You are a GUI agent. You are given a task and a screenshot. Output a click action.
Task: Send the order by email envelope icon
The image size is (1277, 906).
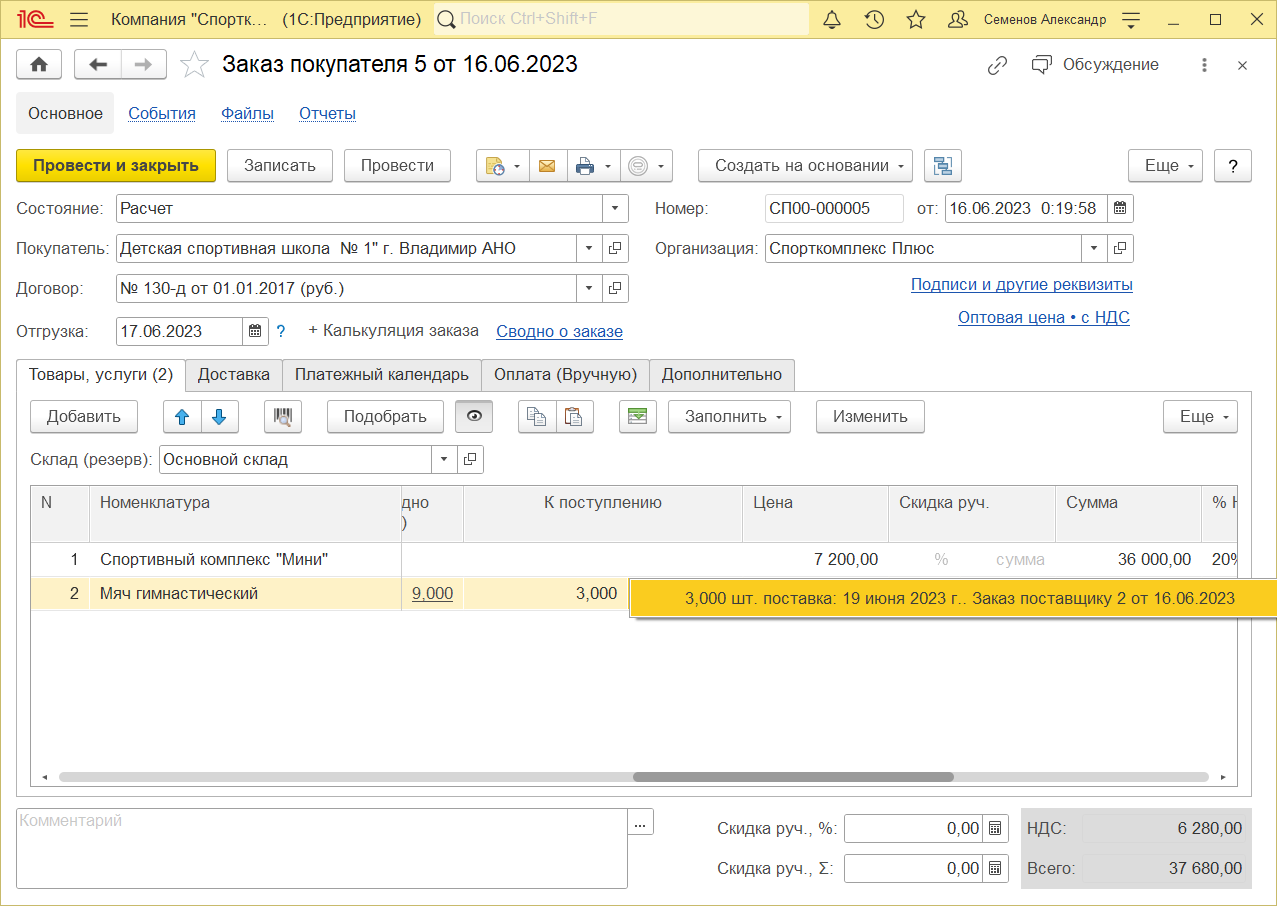click(547, 166)
